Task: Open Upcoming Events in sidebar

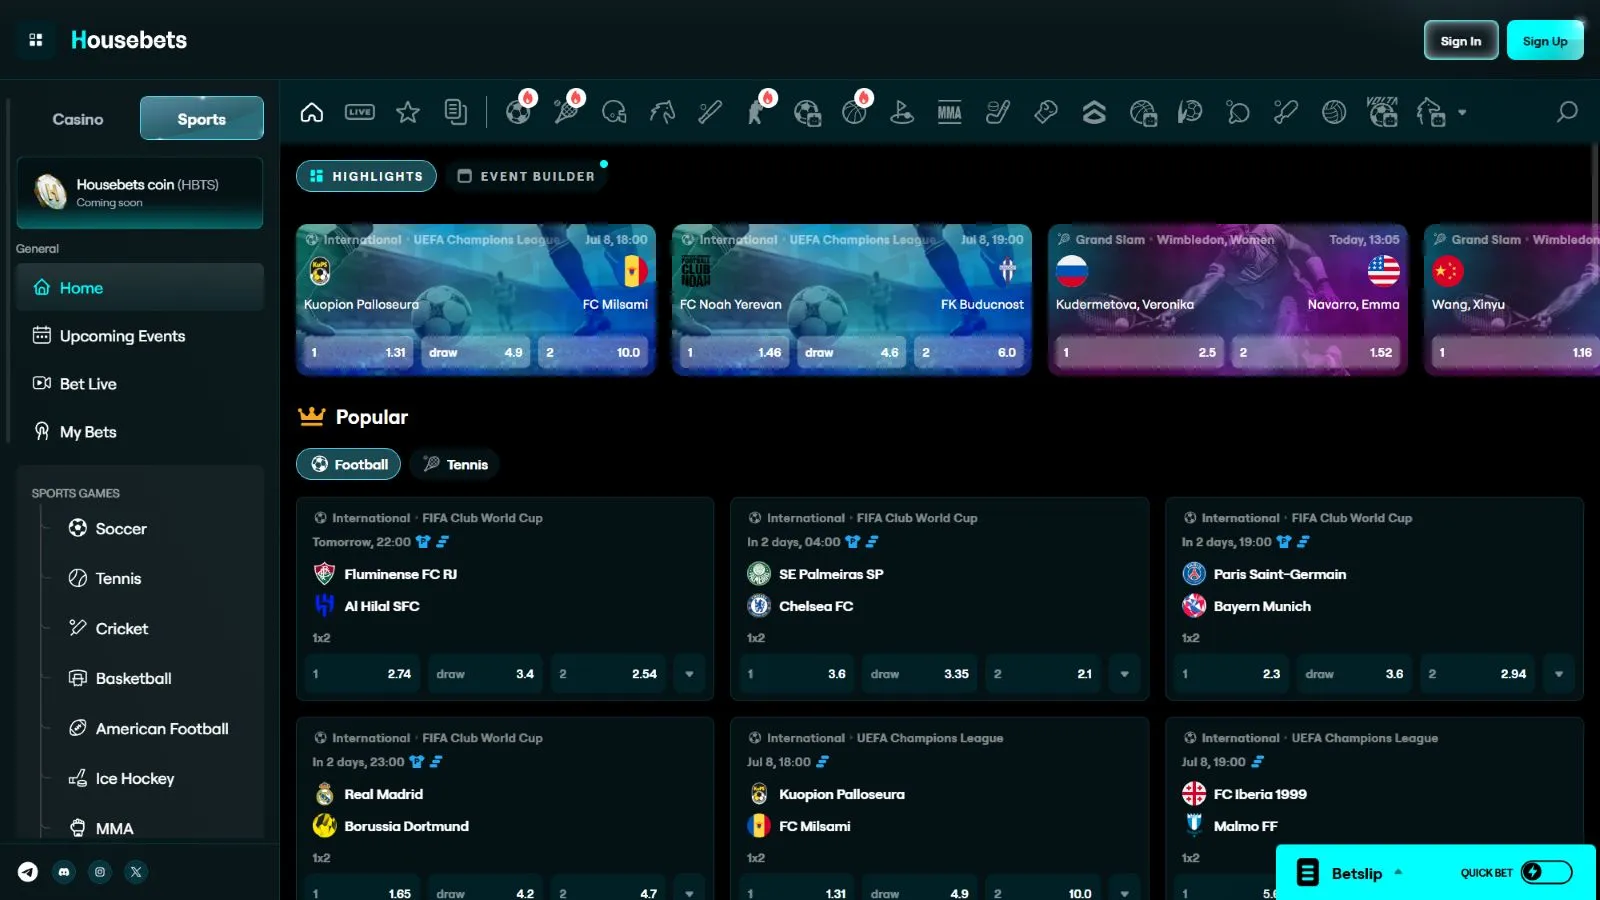Action: [140, 336]
